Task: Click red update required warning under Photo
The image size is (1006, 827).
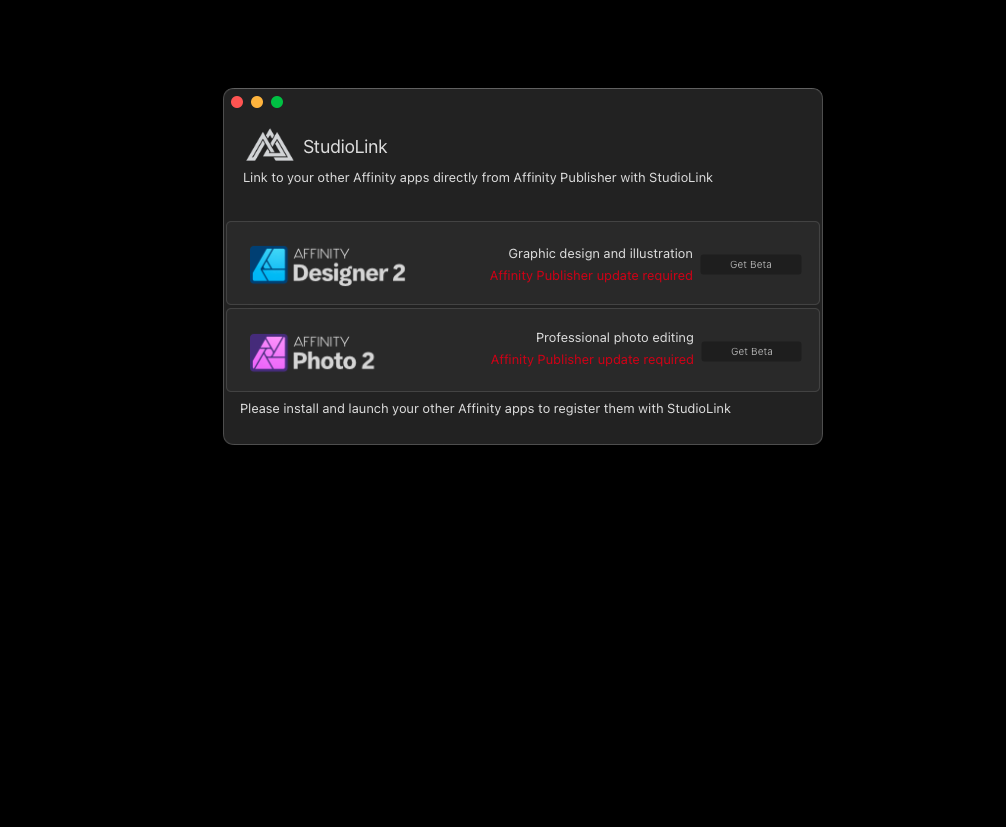Action: [x=592, y=359]
